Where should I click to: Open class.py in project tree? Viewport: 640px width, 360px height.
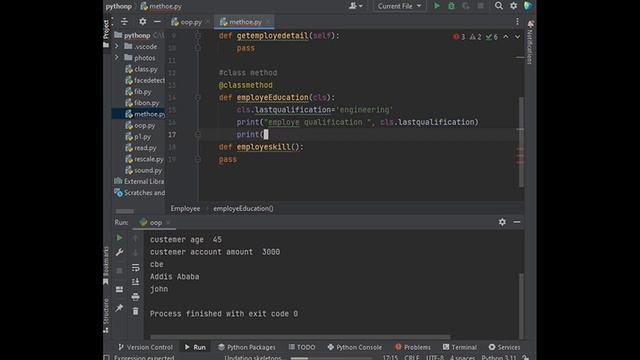(x=141, y=69)
